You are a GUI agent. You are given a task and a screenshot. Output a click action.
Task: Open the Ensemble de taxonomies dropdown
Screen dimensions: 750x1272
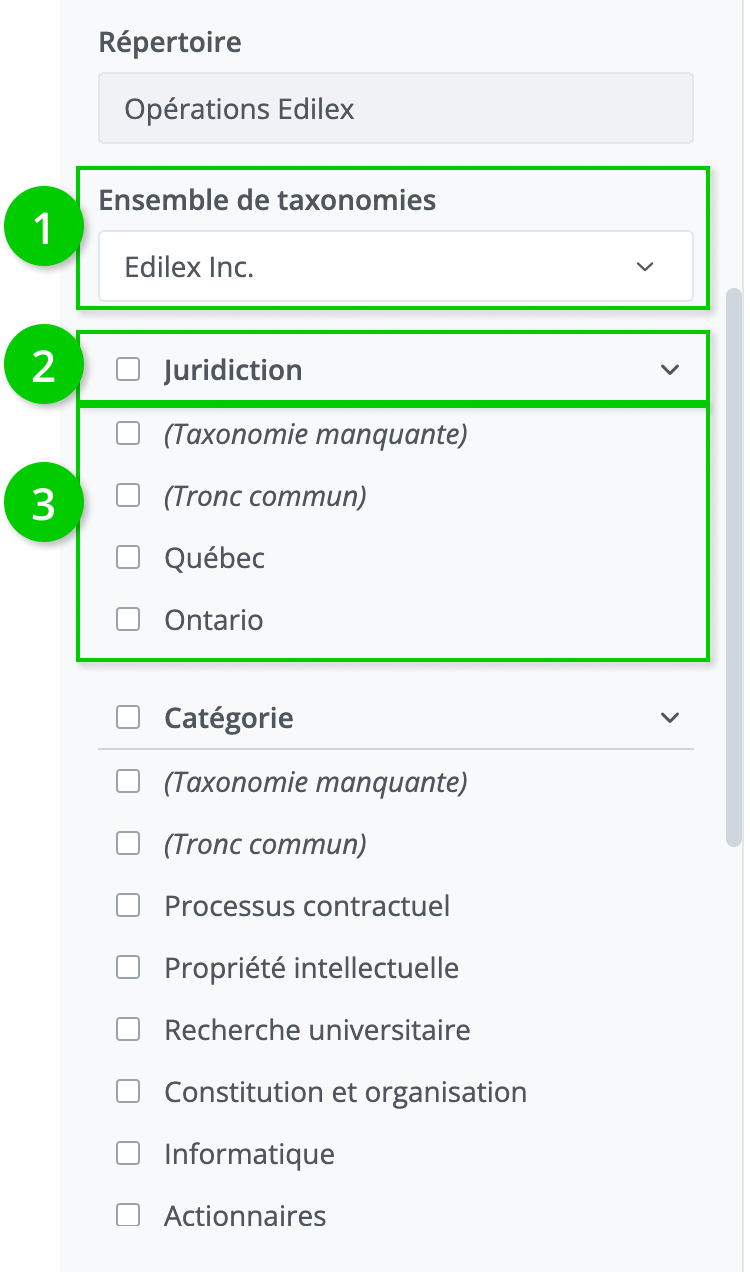pos(395,267)
